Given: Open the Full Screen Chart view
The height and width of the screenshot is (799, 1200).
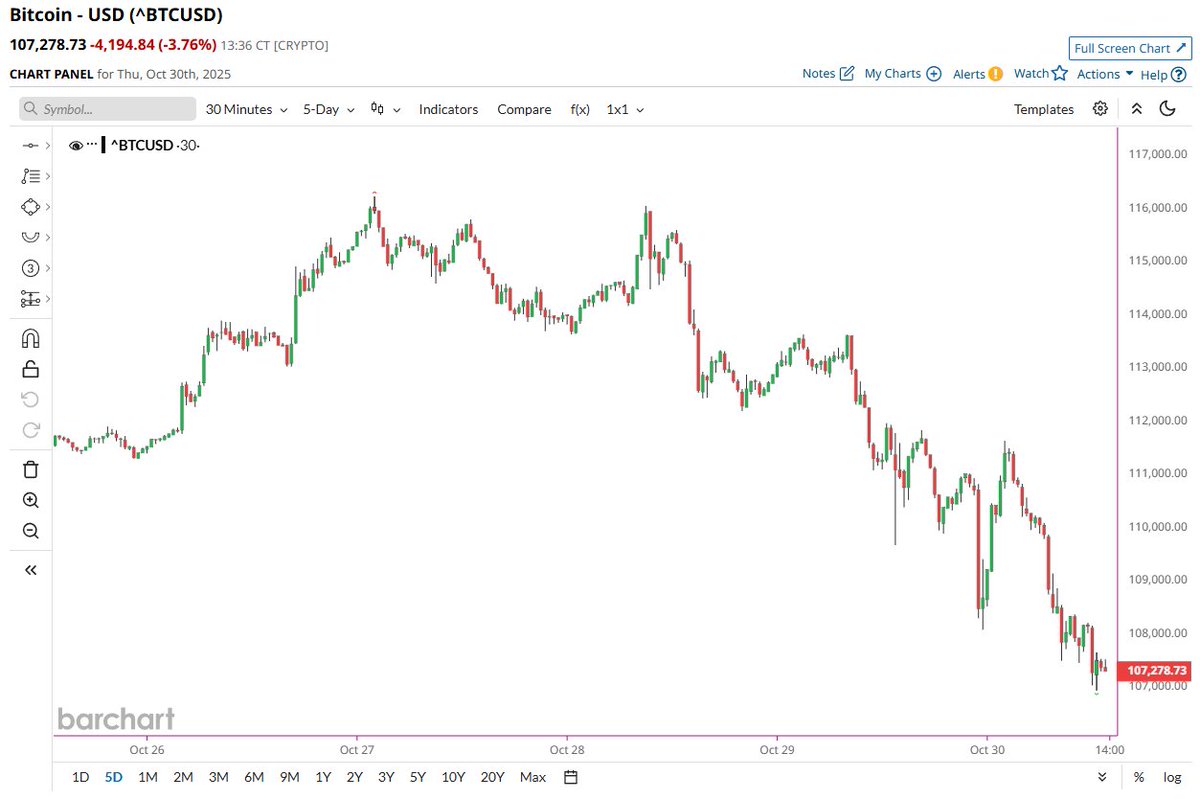Looking at the screenshot, I should [1129, 48].
